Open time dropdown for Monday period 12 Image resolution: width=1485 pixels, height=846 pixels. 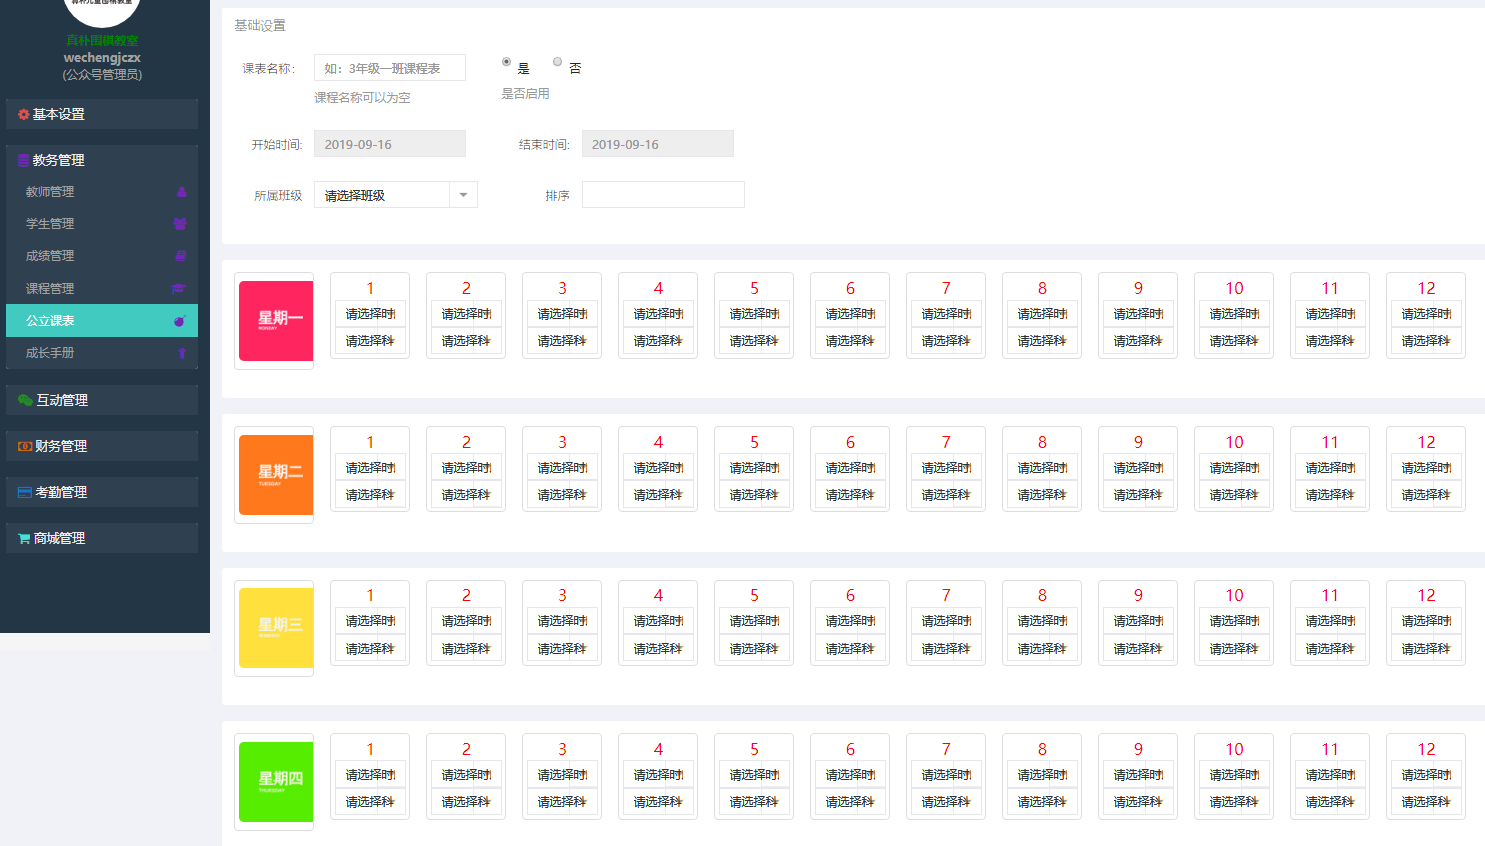coord(1426,314)
